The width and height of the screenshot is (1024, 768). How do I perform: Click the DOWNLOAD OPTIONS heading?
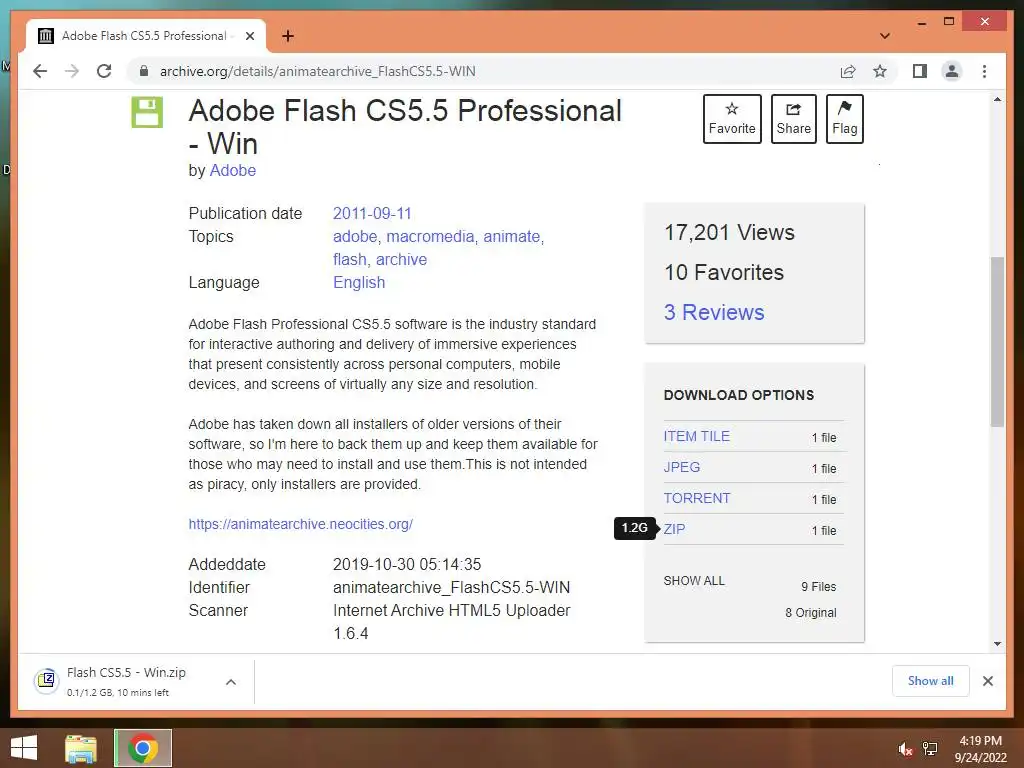click(x=739, y=395)
